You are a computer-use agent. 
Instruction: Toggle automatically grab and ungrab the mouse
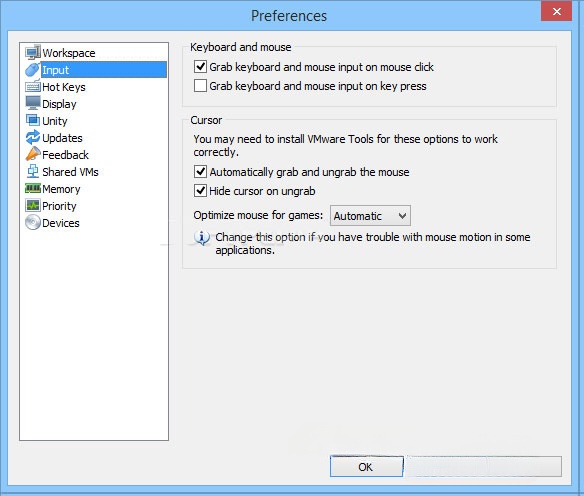[x=200, y=172]
